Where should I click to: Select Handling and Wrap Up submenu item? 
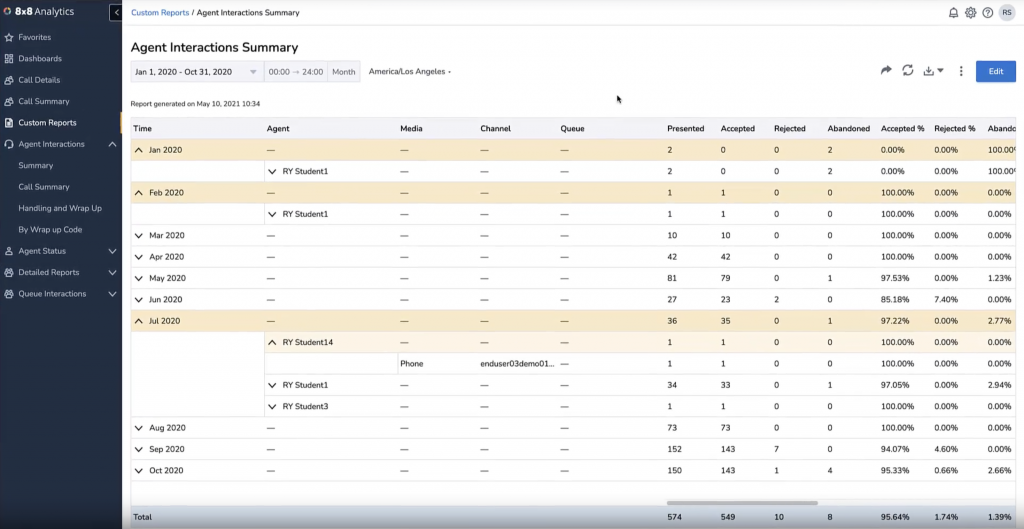pyautogui.click(x=60, y=208)
